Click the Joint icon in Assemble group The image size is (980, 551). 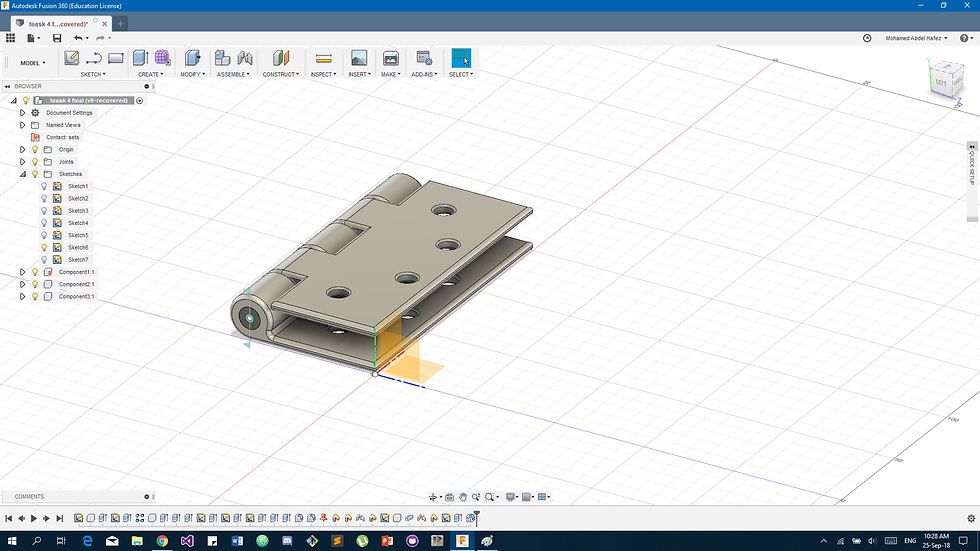pos(245,58)
